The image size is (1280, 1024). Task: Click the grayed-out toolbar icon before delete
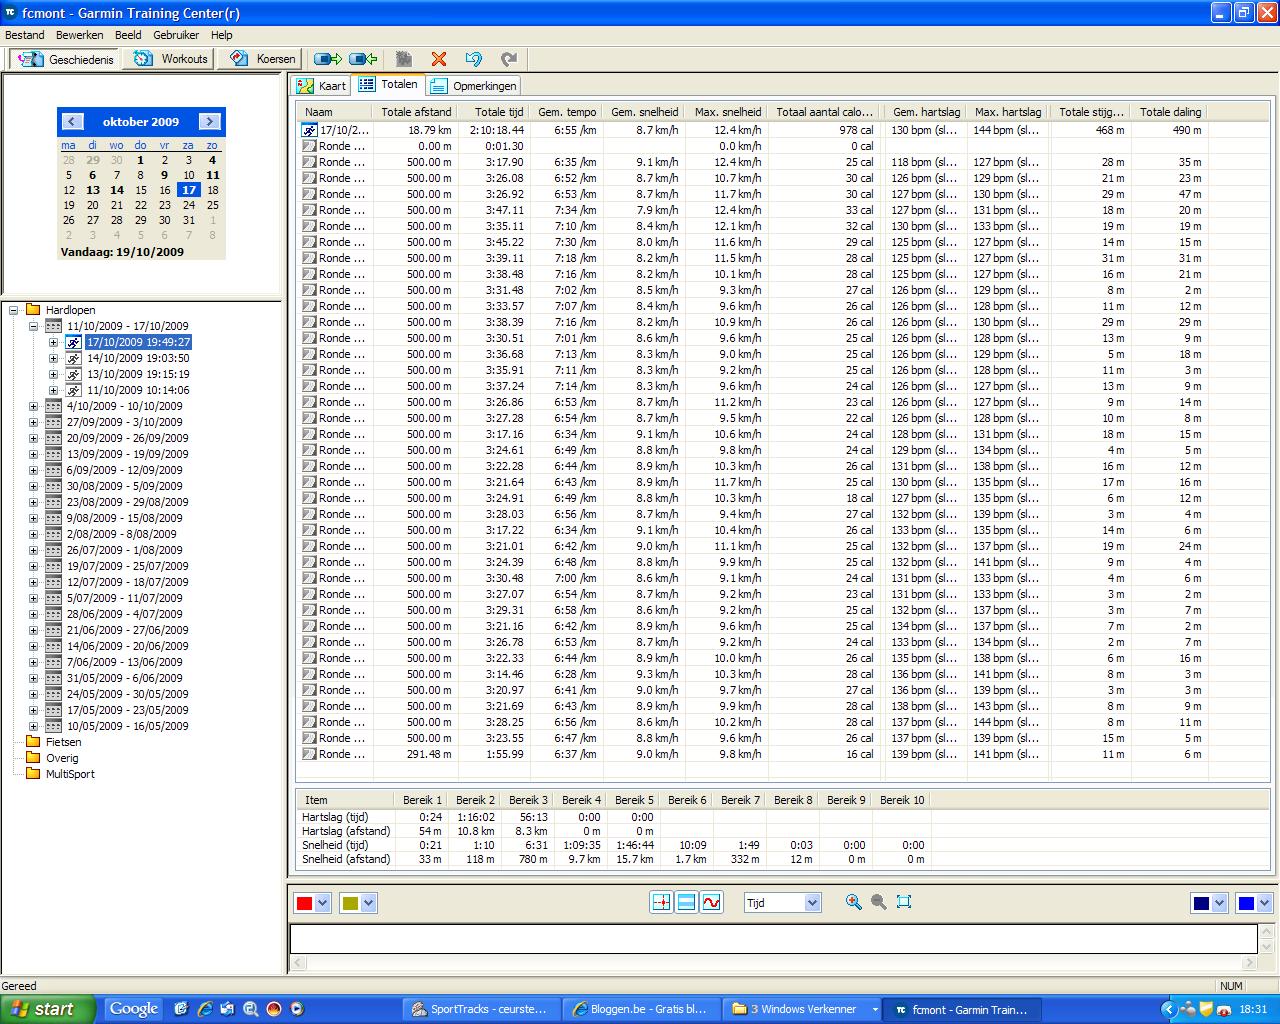404,59
